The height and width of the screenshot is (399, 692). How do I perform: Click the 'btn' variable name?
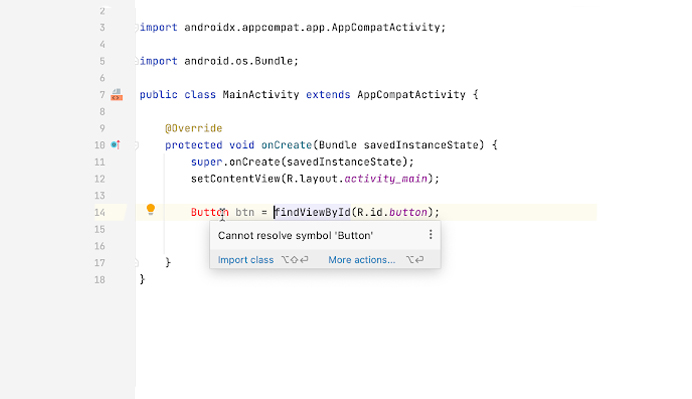pos(244,212)
